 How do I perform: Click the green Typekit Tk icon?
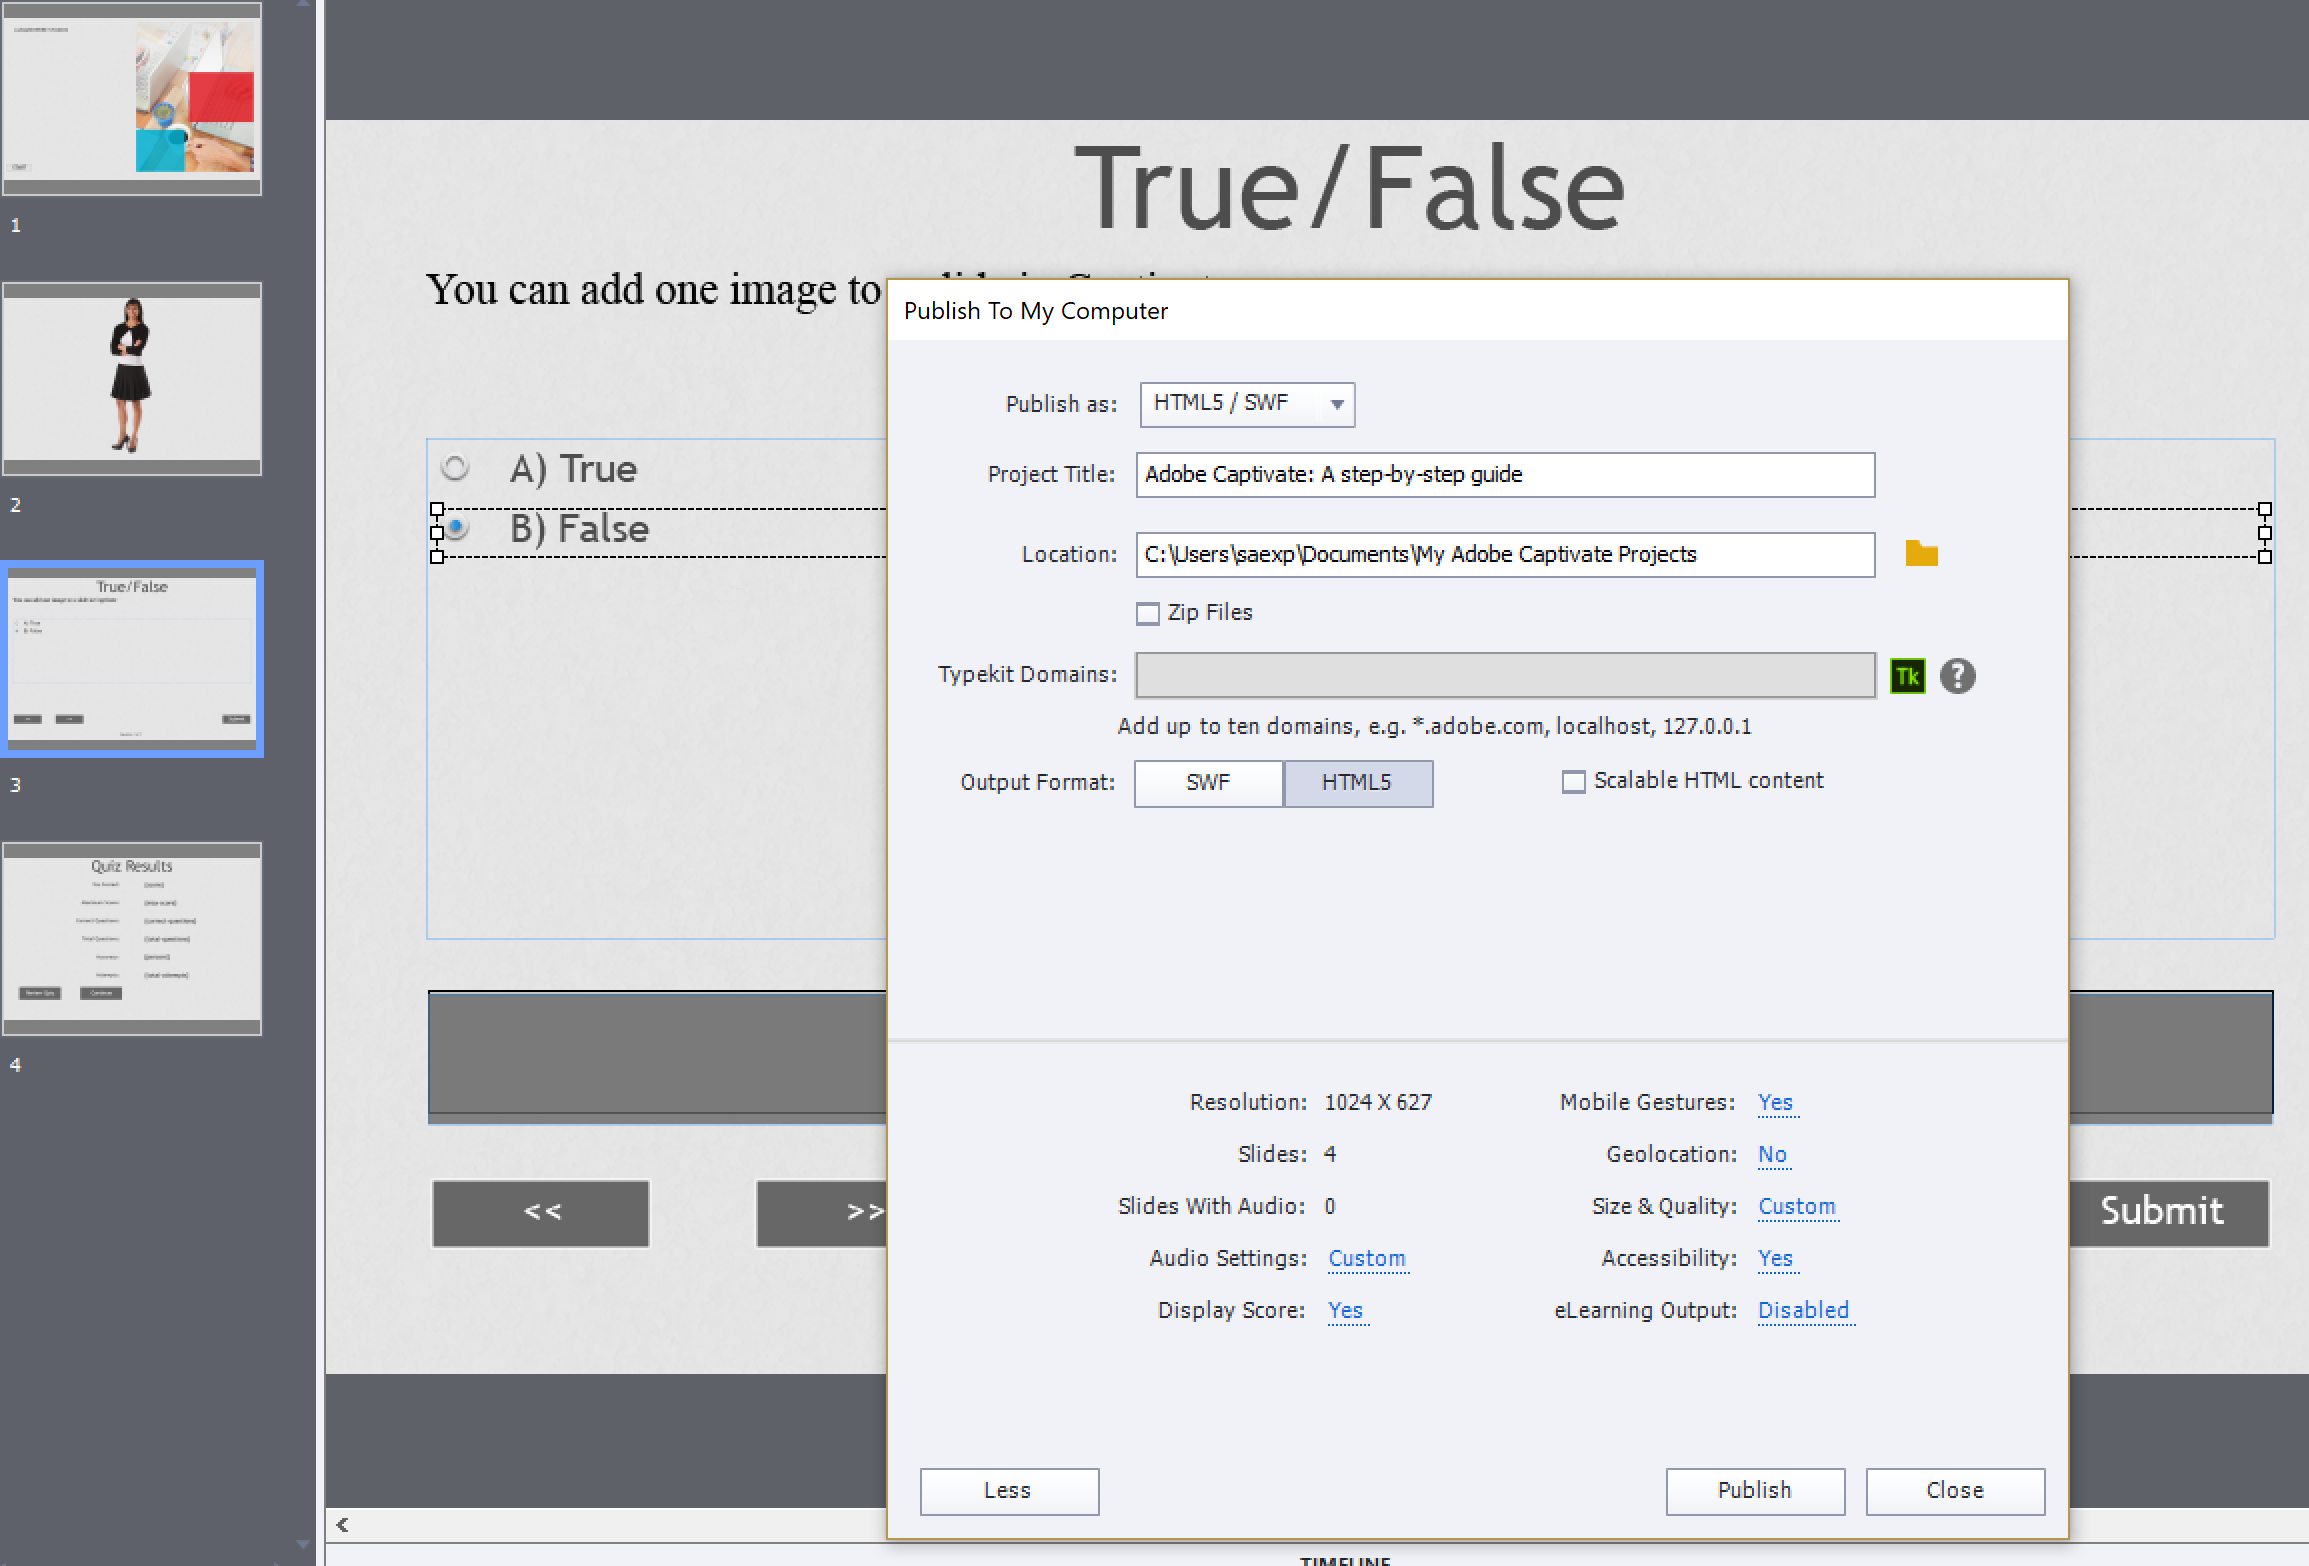(1907, 676)
